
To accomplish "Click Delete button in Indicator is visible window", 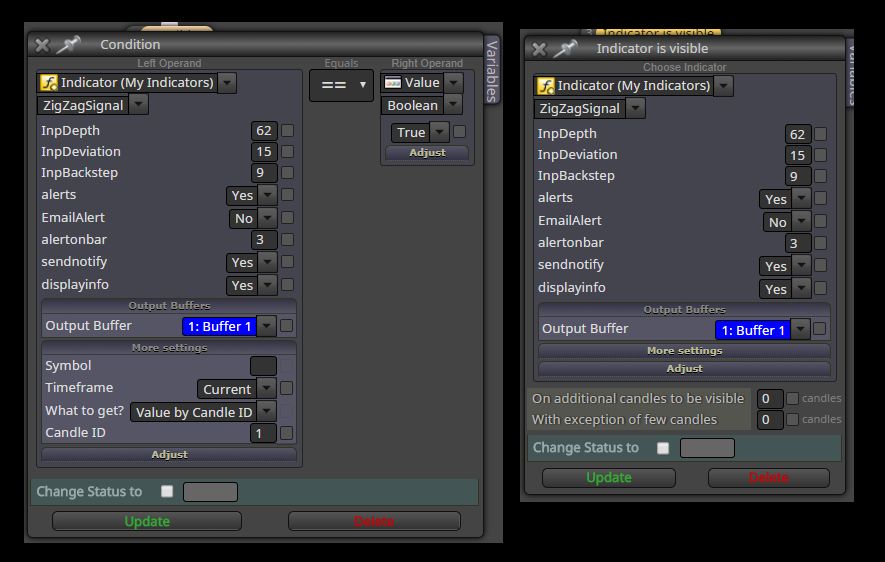I will [x=769, y=478].
